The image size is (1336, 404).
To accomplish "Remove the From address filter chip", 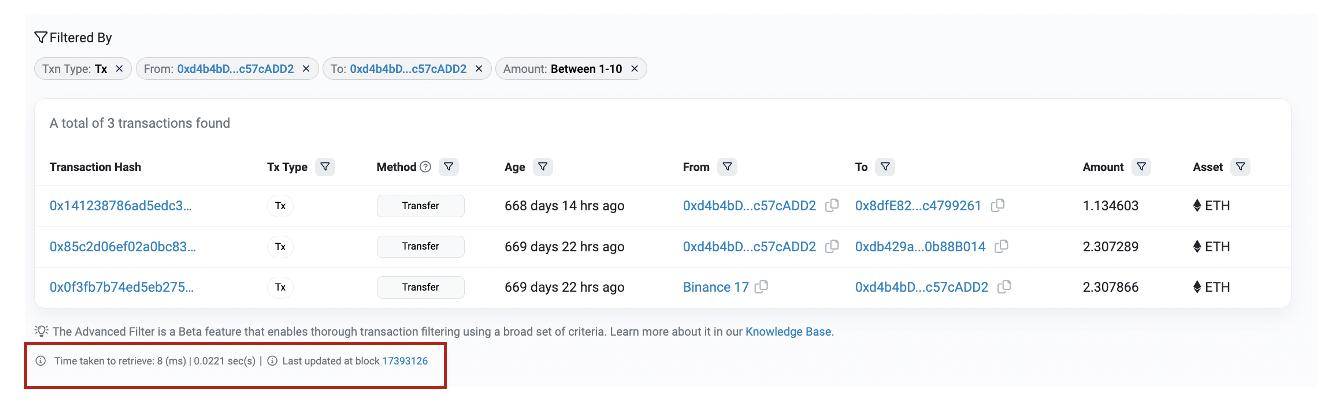I will (306, 69).
